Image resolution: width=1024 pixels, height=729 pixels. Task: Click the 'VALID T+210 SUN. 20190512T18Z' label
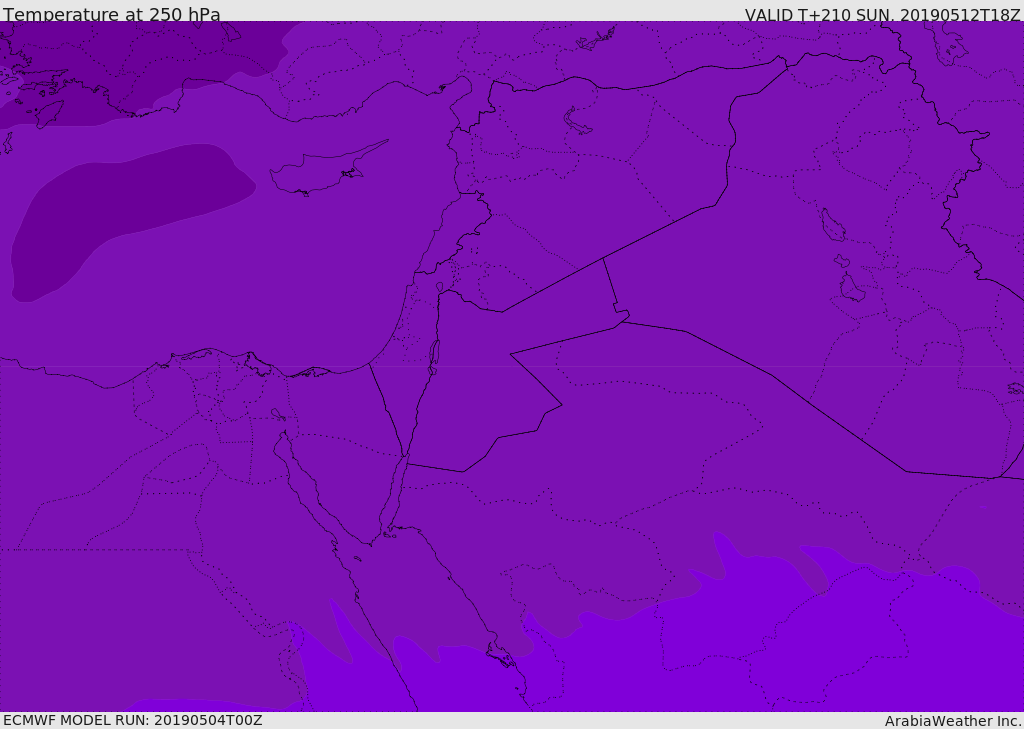point(882,15)
